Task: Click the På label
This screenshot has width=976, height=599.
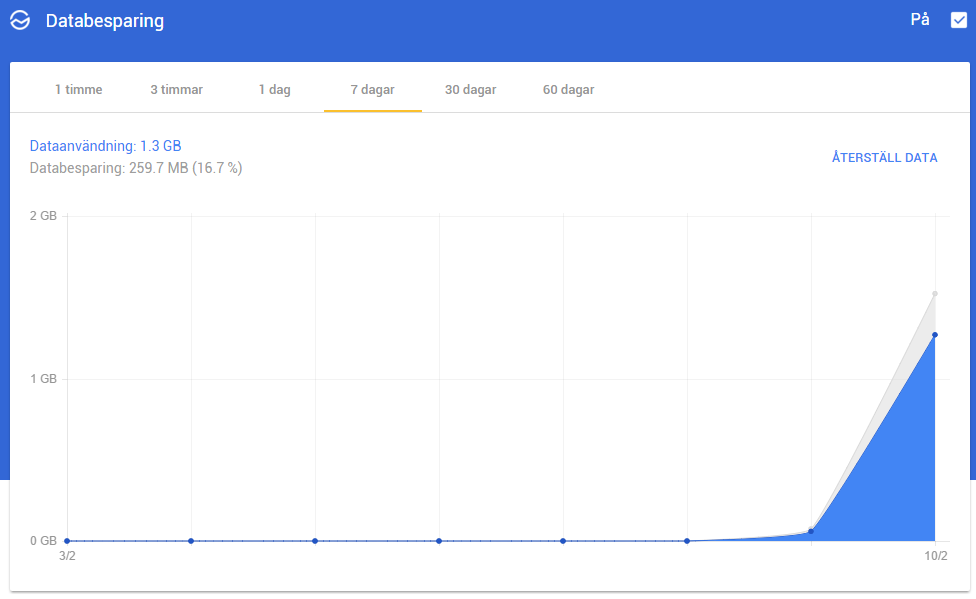Action: [920, 19]
